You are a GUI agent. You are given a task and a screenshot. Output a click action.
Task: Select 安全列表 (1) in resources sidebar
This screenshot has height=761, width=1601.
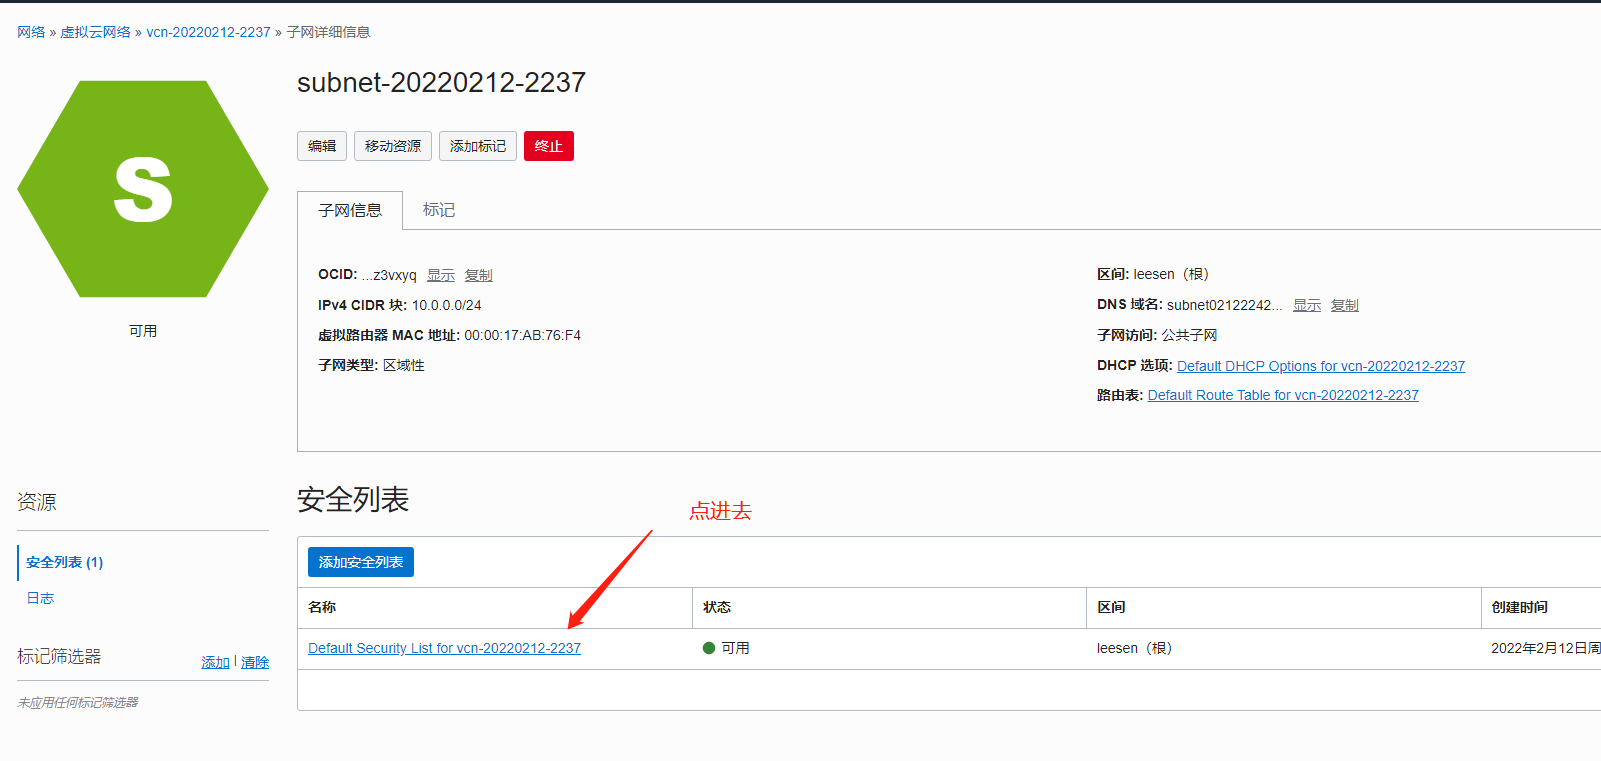click(x=65, y=562)
